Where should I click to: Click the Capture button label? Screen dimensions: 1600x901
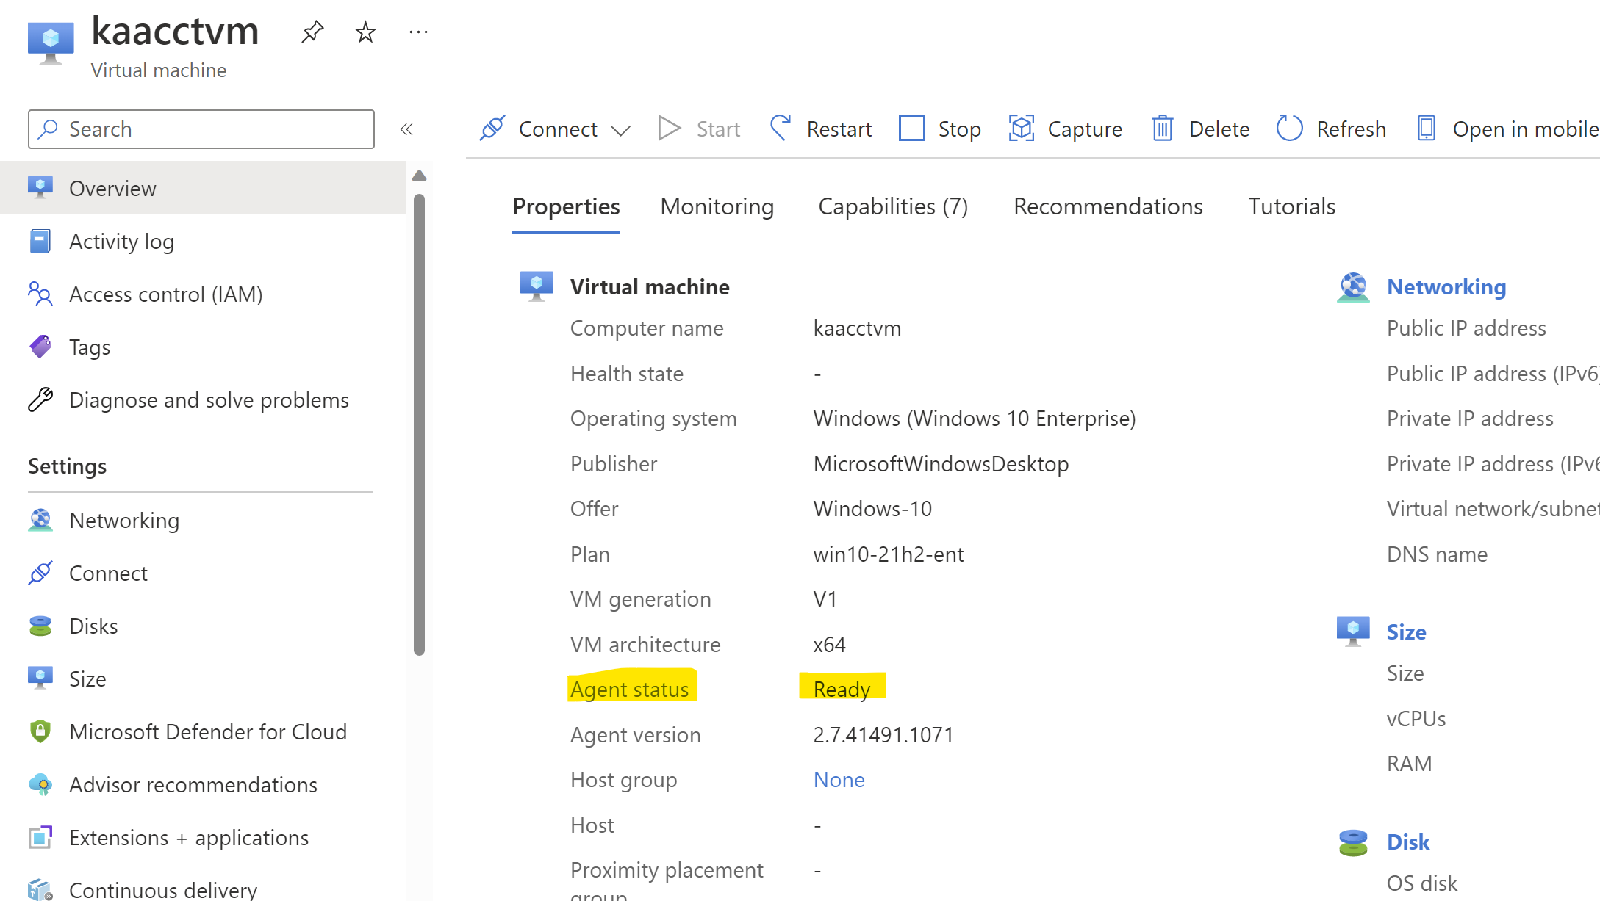1085,130
